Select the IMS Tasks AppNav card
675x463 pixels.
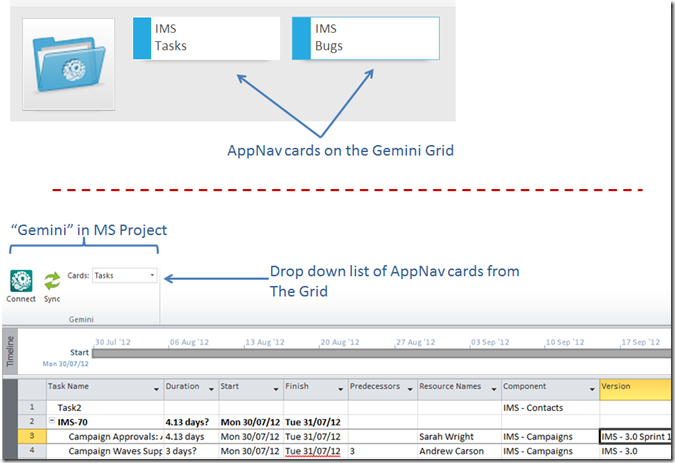coord(206,38)
